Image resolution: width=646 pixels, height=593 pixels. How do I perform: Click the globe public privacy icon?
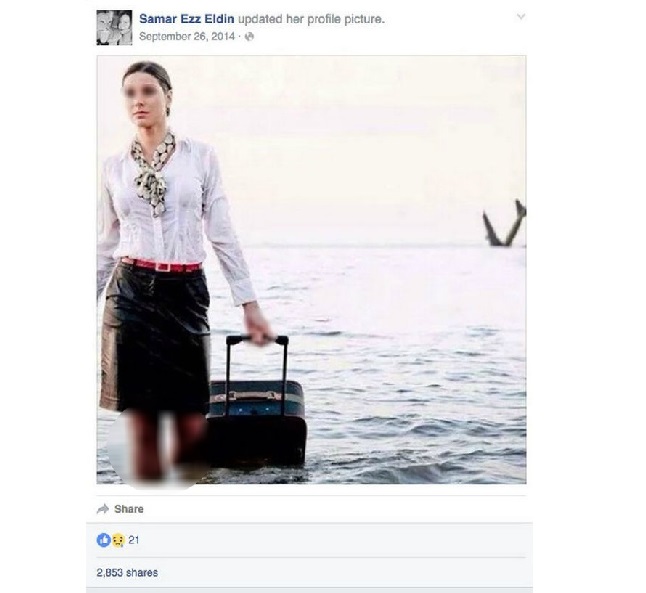[x=249, y=37]
